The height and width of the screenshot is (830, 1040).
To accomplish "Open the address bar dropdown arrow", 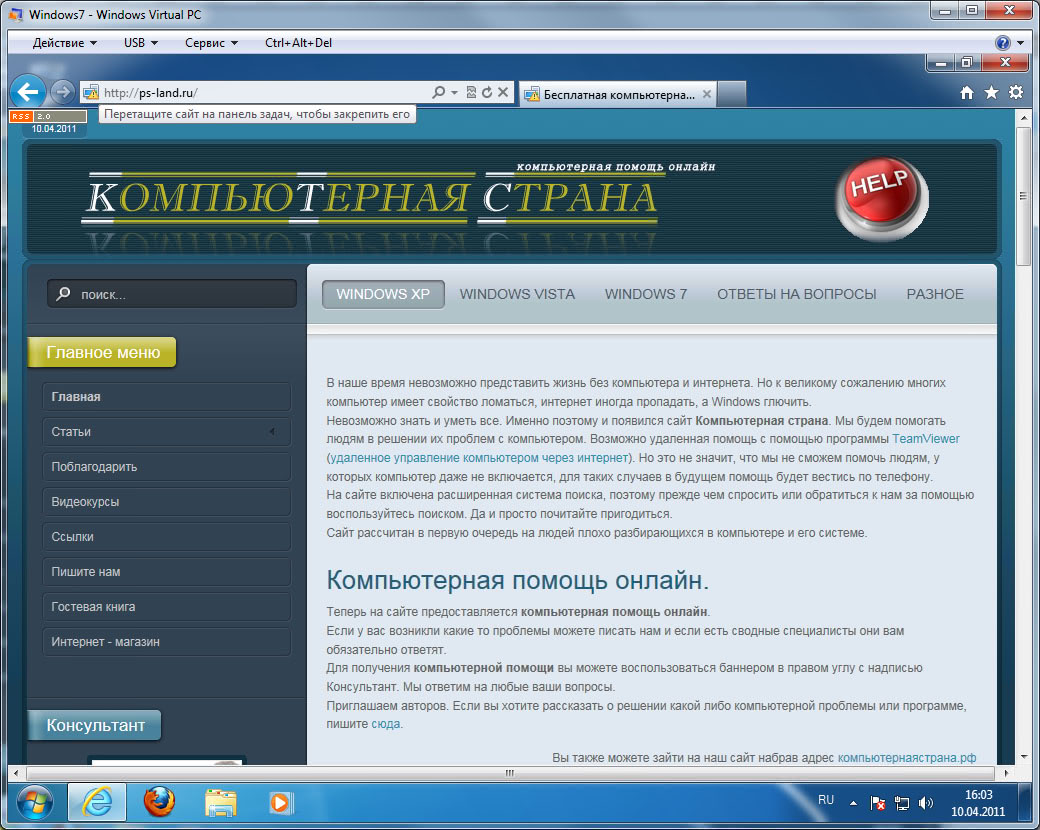I will click(x=454, y=93).
